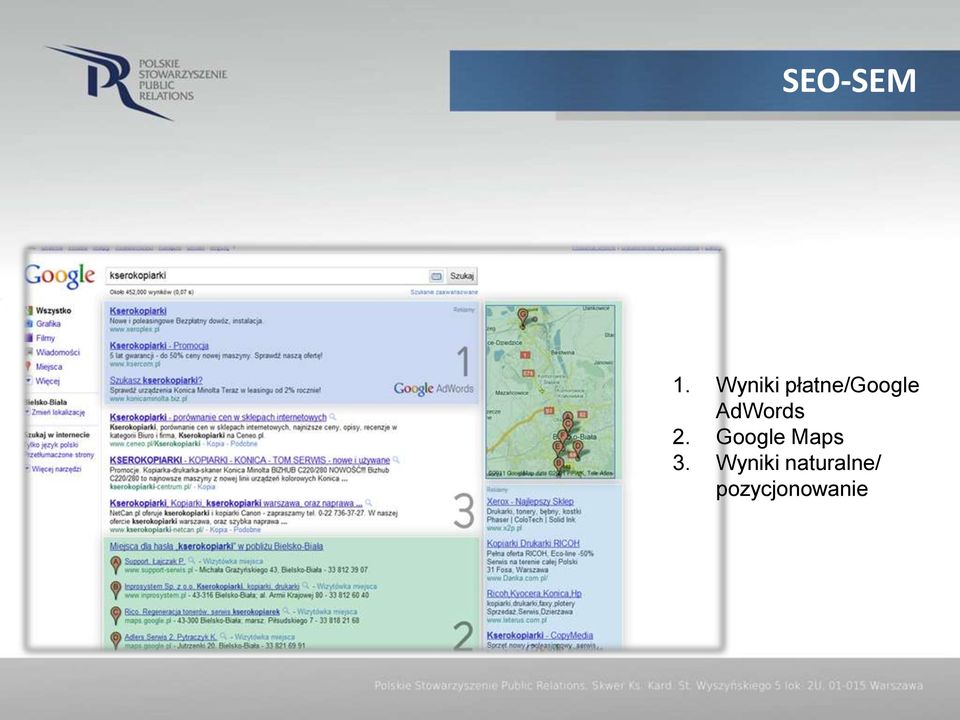Open Kopiarki Drukarki RICOH side ad

click(x=533, y=543)
